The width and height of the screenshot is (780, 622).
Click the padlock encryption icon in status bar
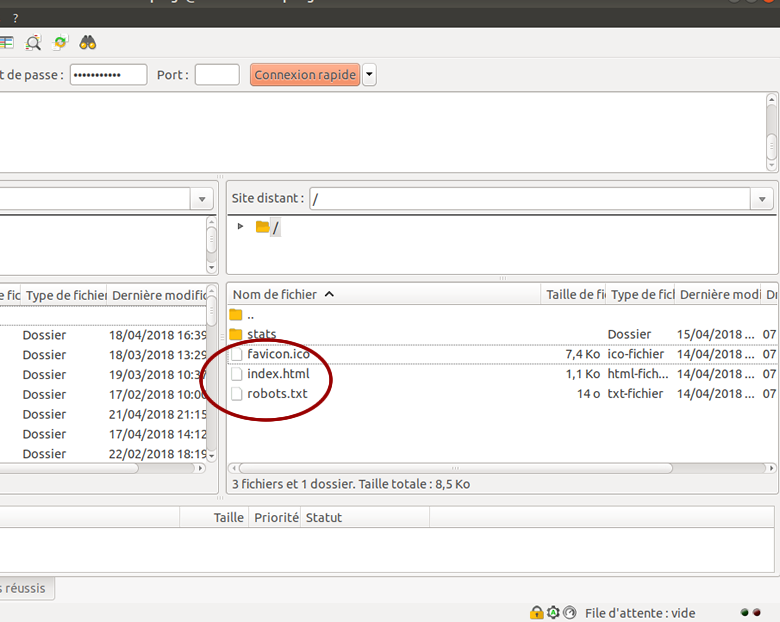click(x=537, y=613)
